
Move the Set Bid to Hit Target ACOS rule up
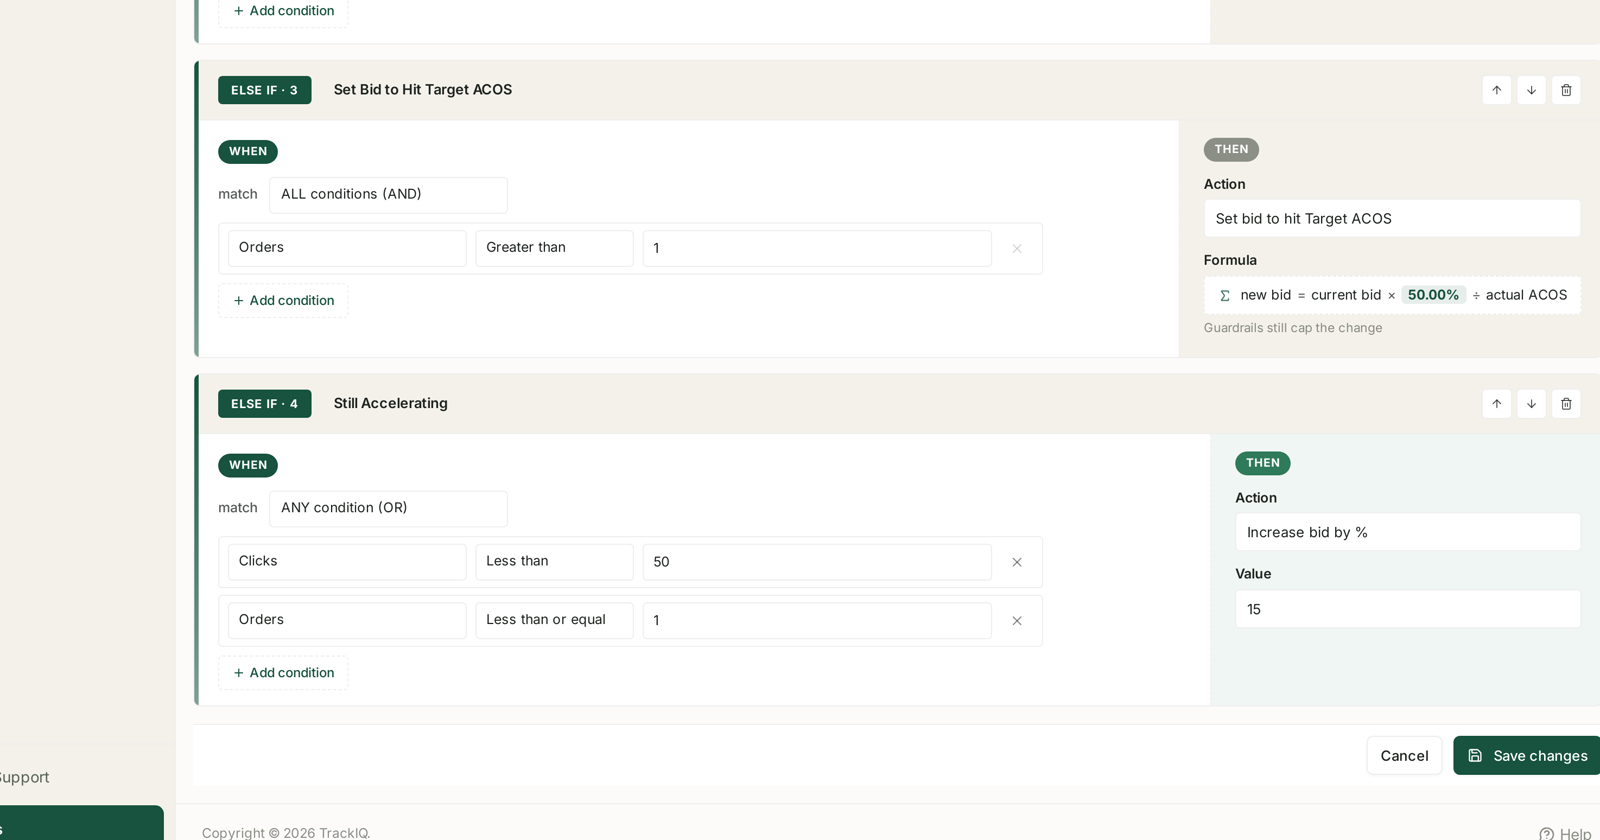tap(1496, 90)
